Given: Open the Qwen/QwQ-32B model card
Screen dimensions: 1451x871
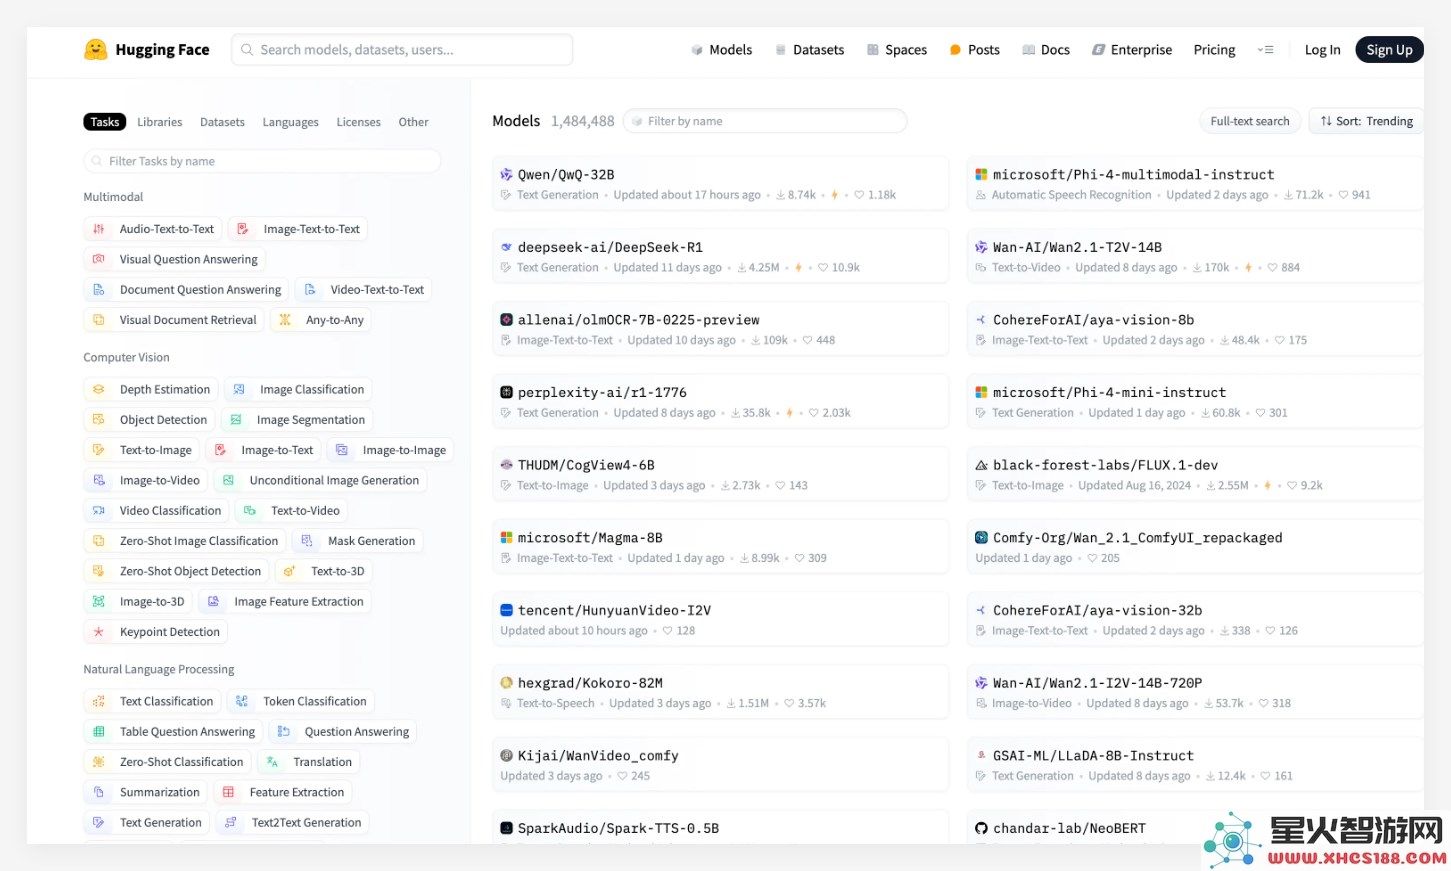Looking at the screenshot, I should tap(720, 184).
